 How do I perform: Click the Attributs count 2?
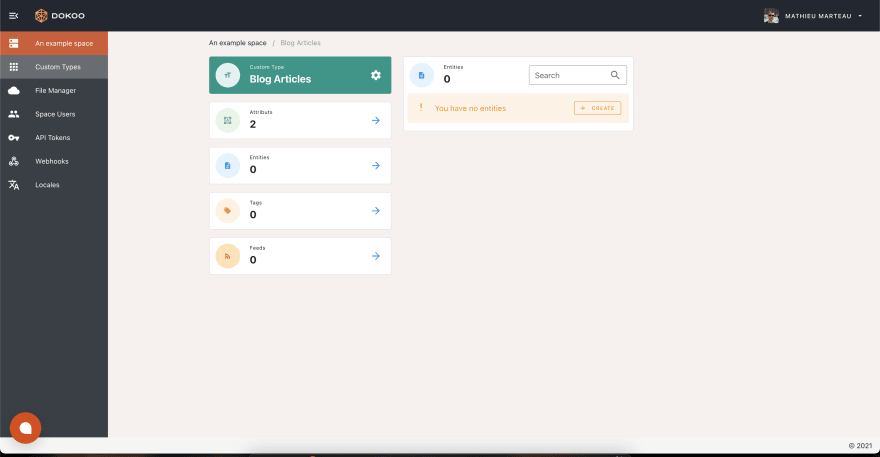pyautogui.click(x=253, y=124)
